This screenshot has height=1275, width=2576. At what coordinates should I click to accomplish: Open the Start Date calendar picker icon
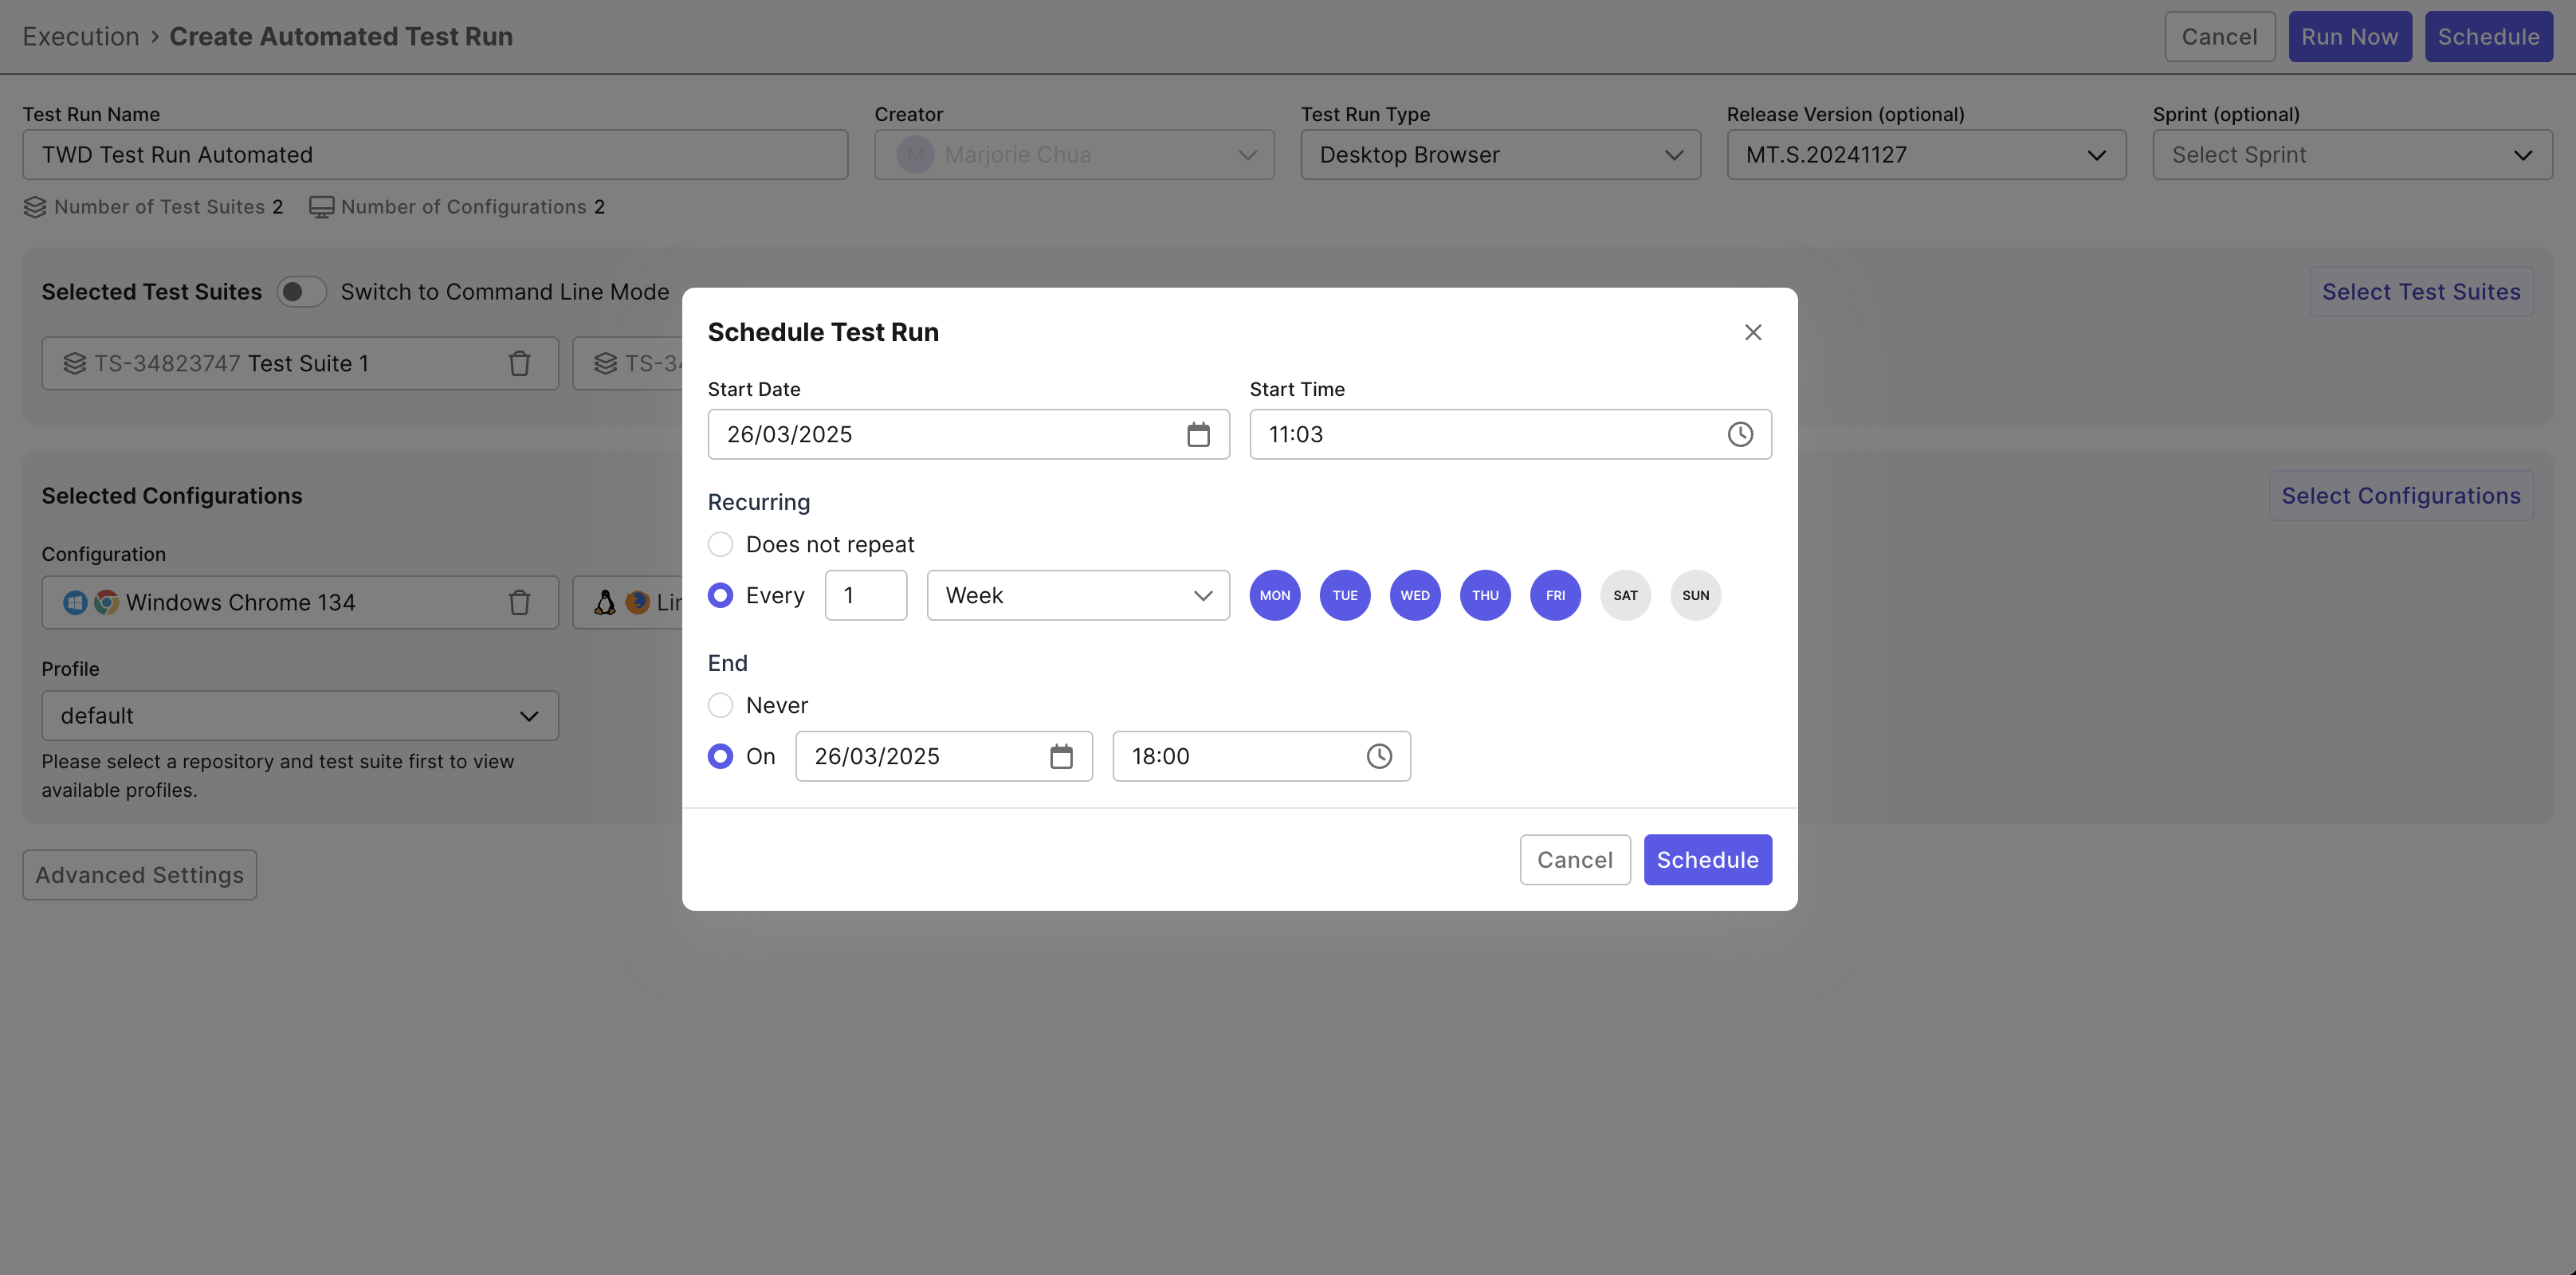click(x=1198, y=434)
